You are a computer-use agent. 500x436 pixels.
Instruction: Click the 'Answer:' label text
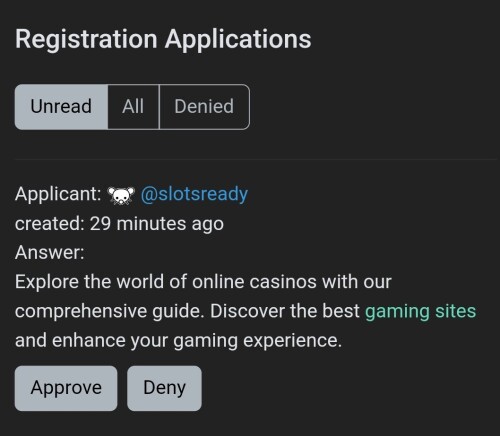(50, 252)
